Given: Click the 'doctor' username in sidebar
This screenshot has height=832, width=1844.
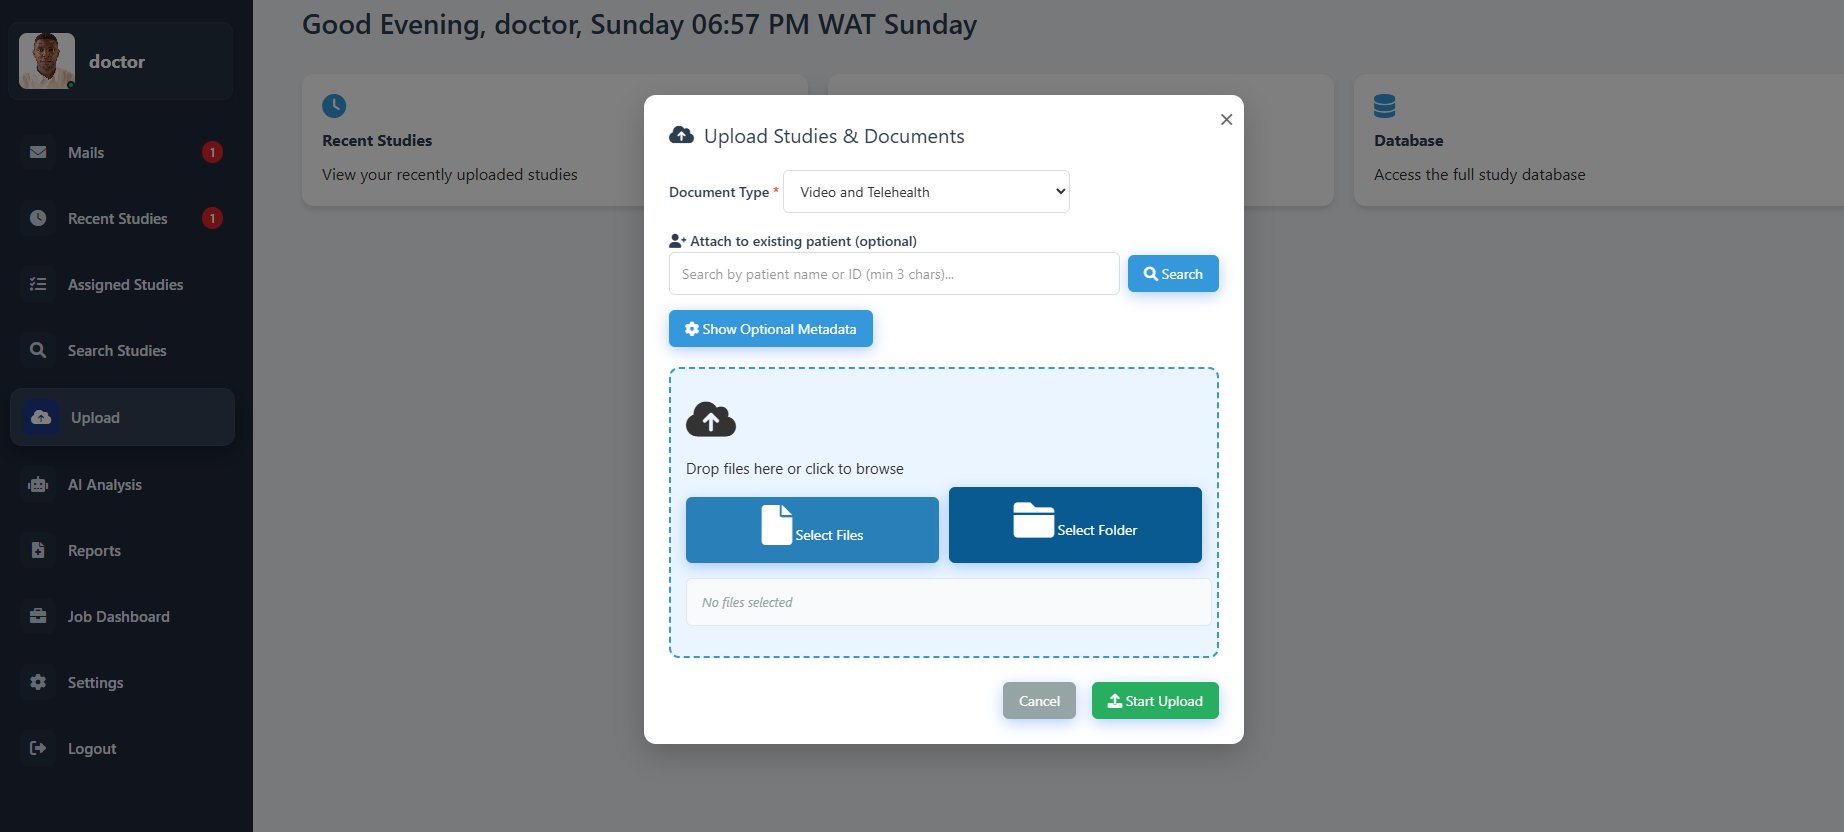Looking at the screenshot, I should tap(117, 61).
